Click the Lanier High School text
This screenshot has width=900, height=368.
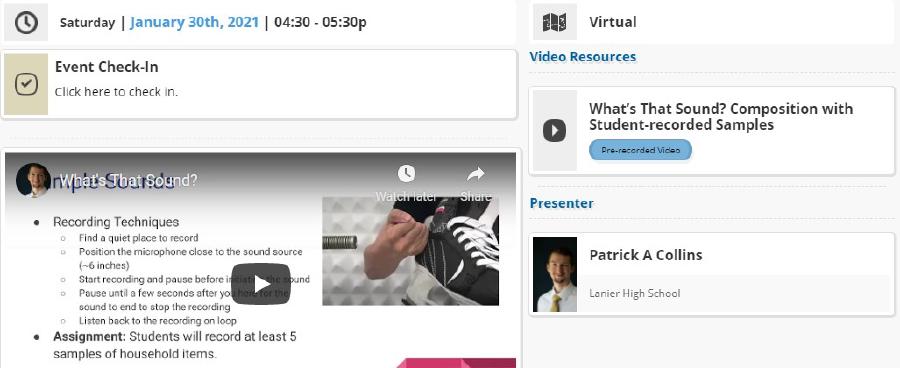click(635, 293)
